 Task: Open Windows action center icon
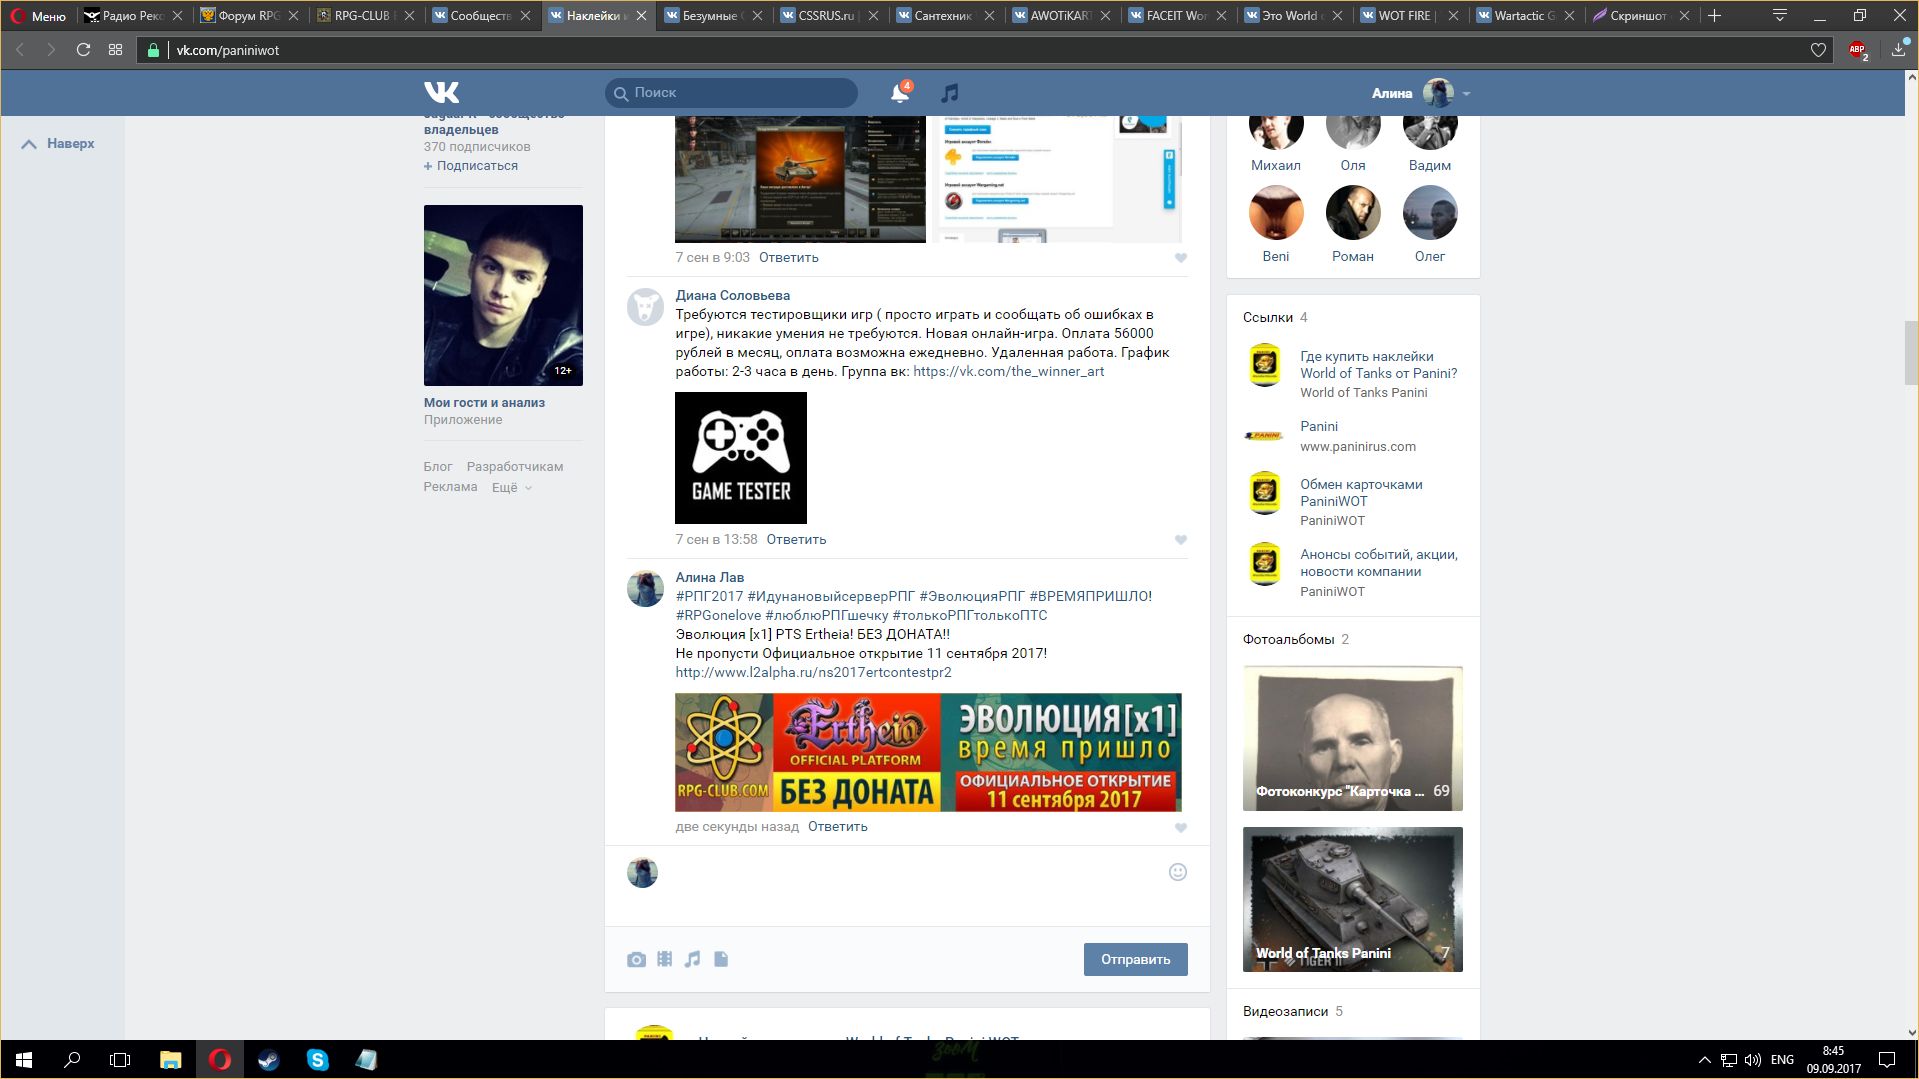(x=1887, y=1060)
